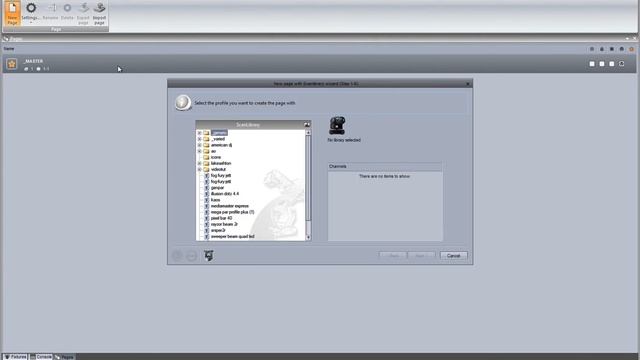
Task: Click the orange icon in the Pages column header
Action: [631, 49]
